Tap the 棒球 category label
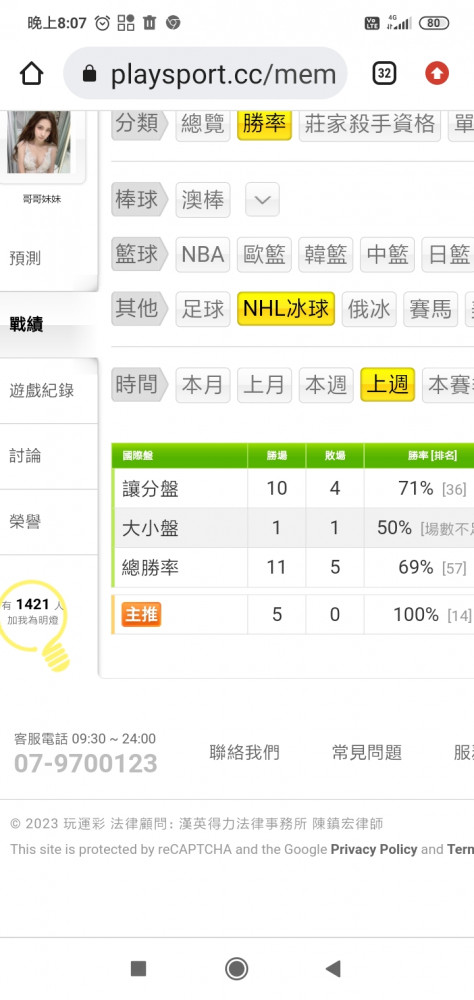Image resolution: width=474 pixels, height=1000 pixels. 139,200
